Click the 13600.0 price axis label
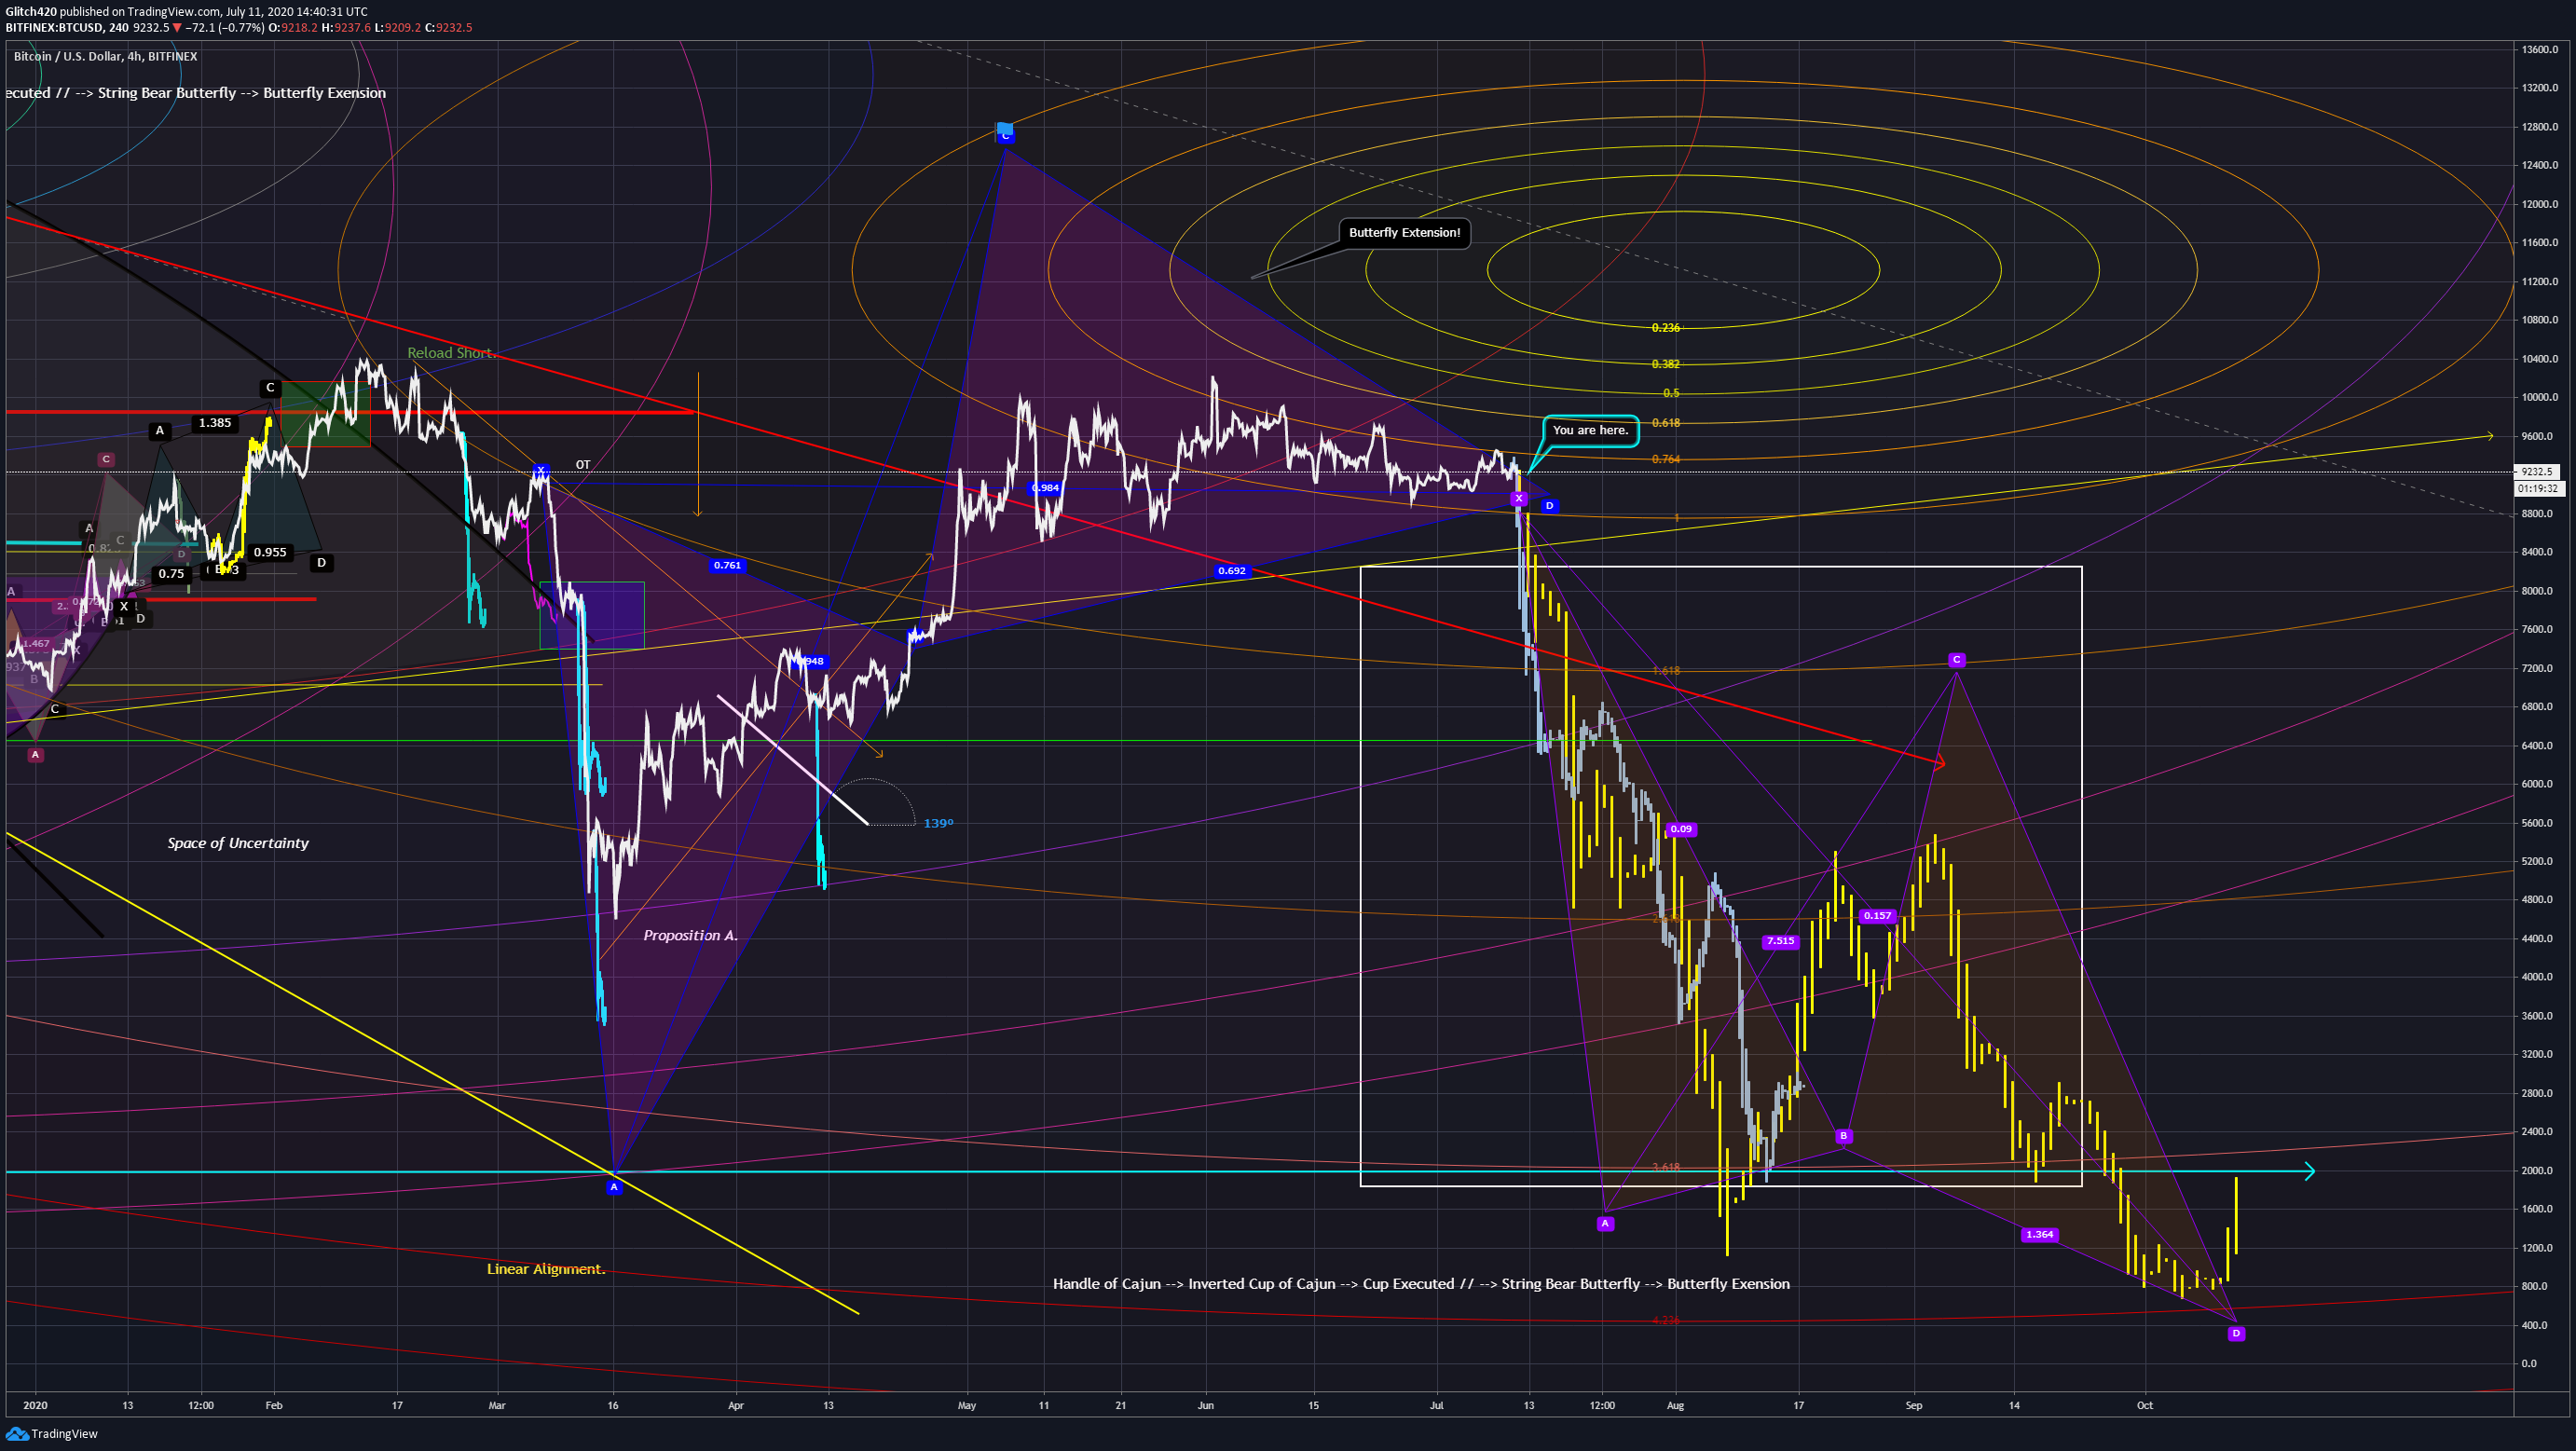 click(x=2540, y=49)
